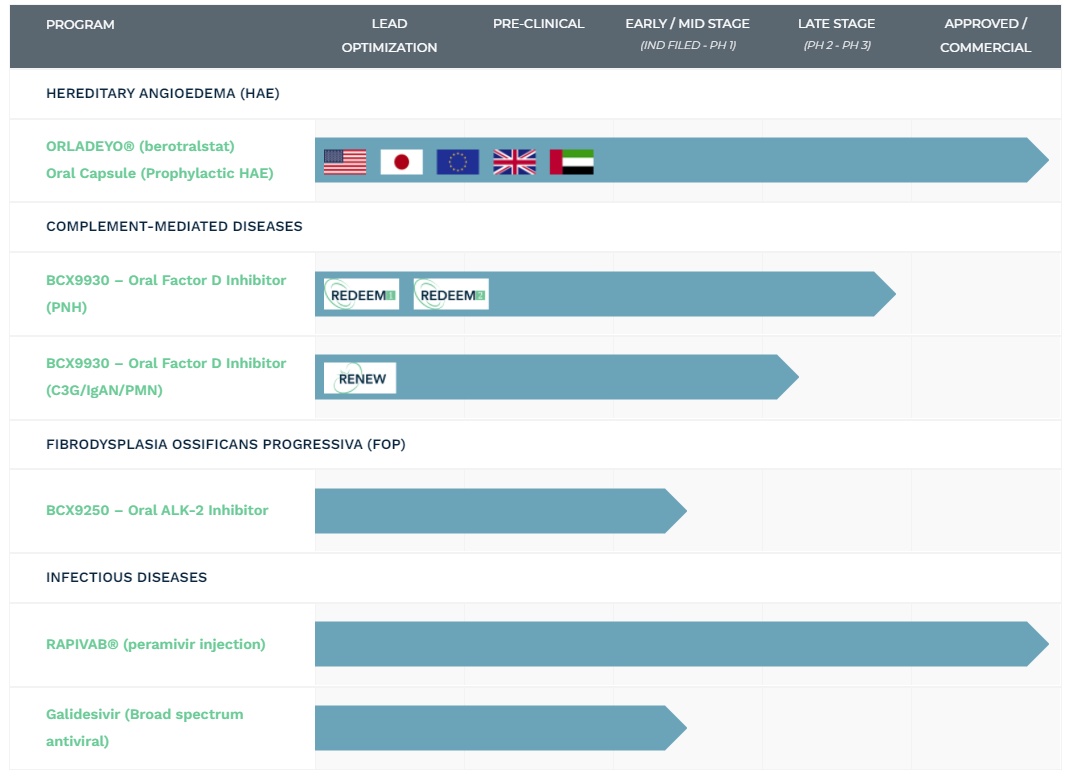Open the BCX9250 Oral ALK-2 Inhibitor link
The width and height of the screenshot is (1066, 777).
[x=157, y=510]
